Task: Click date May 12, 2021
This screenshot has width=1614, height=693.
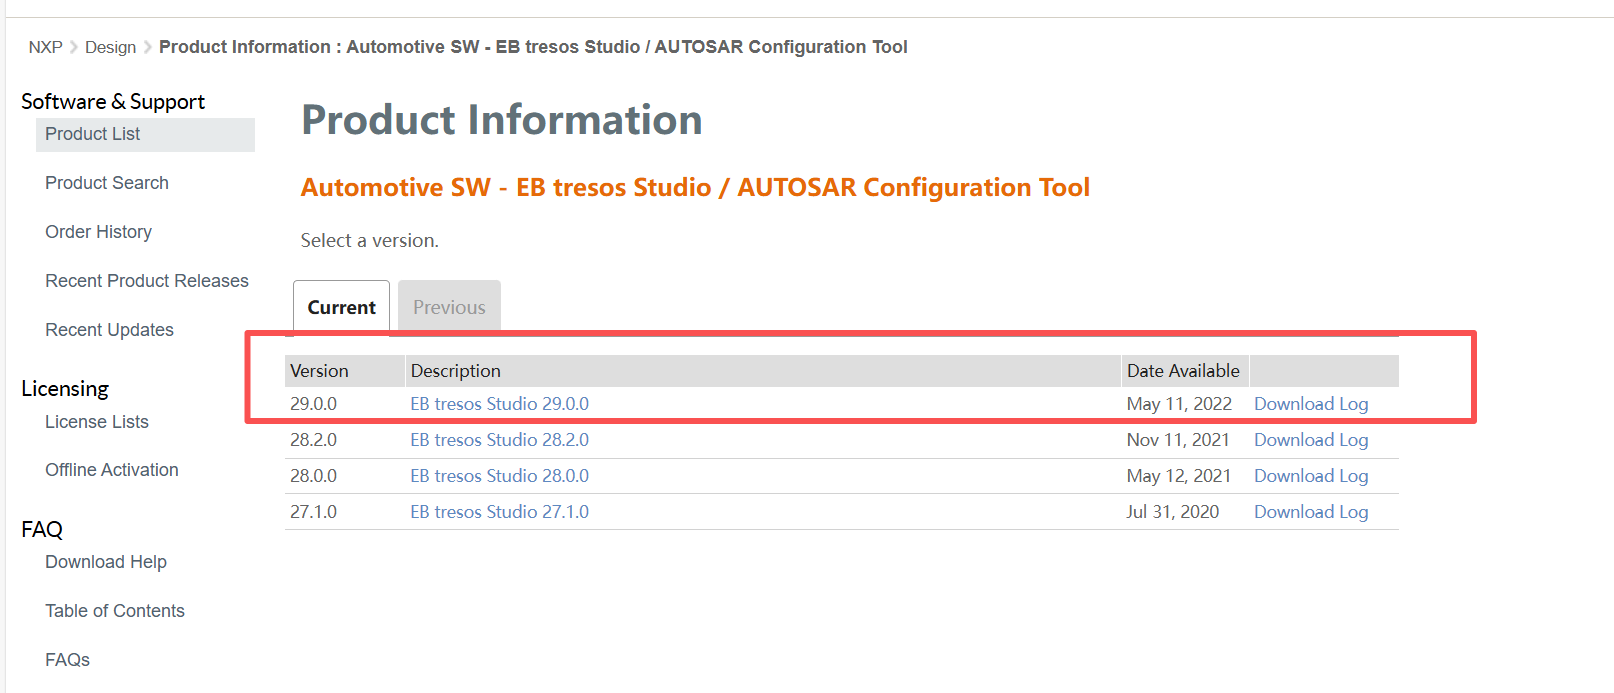Action: (1179, 476)
